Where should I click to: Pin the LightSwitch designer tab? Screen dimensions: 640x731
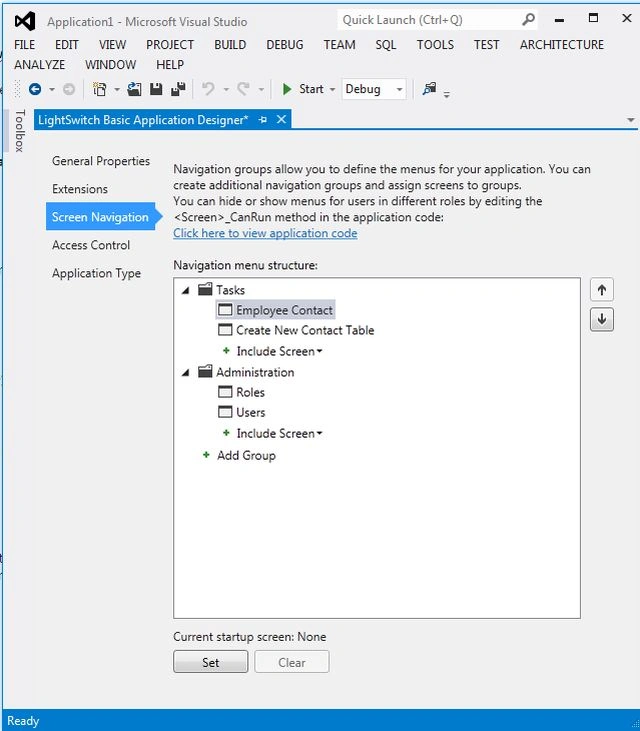pos(263,120)
